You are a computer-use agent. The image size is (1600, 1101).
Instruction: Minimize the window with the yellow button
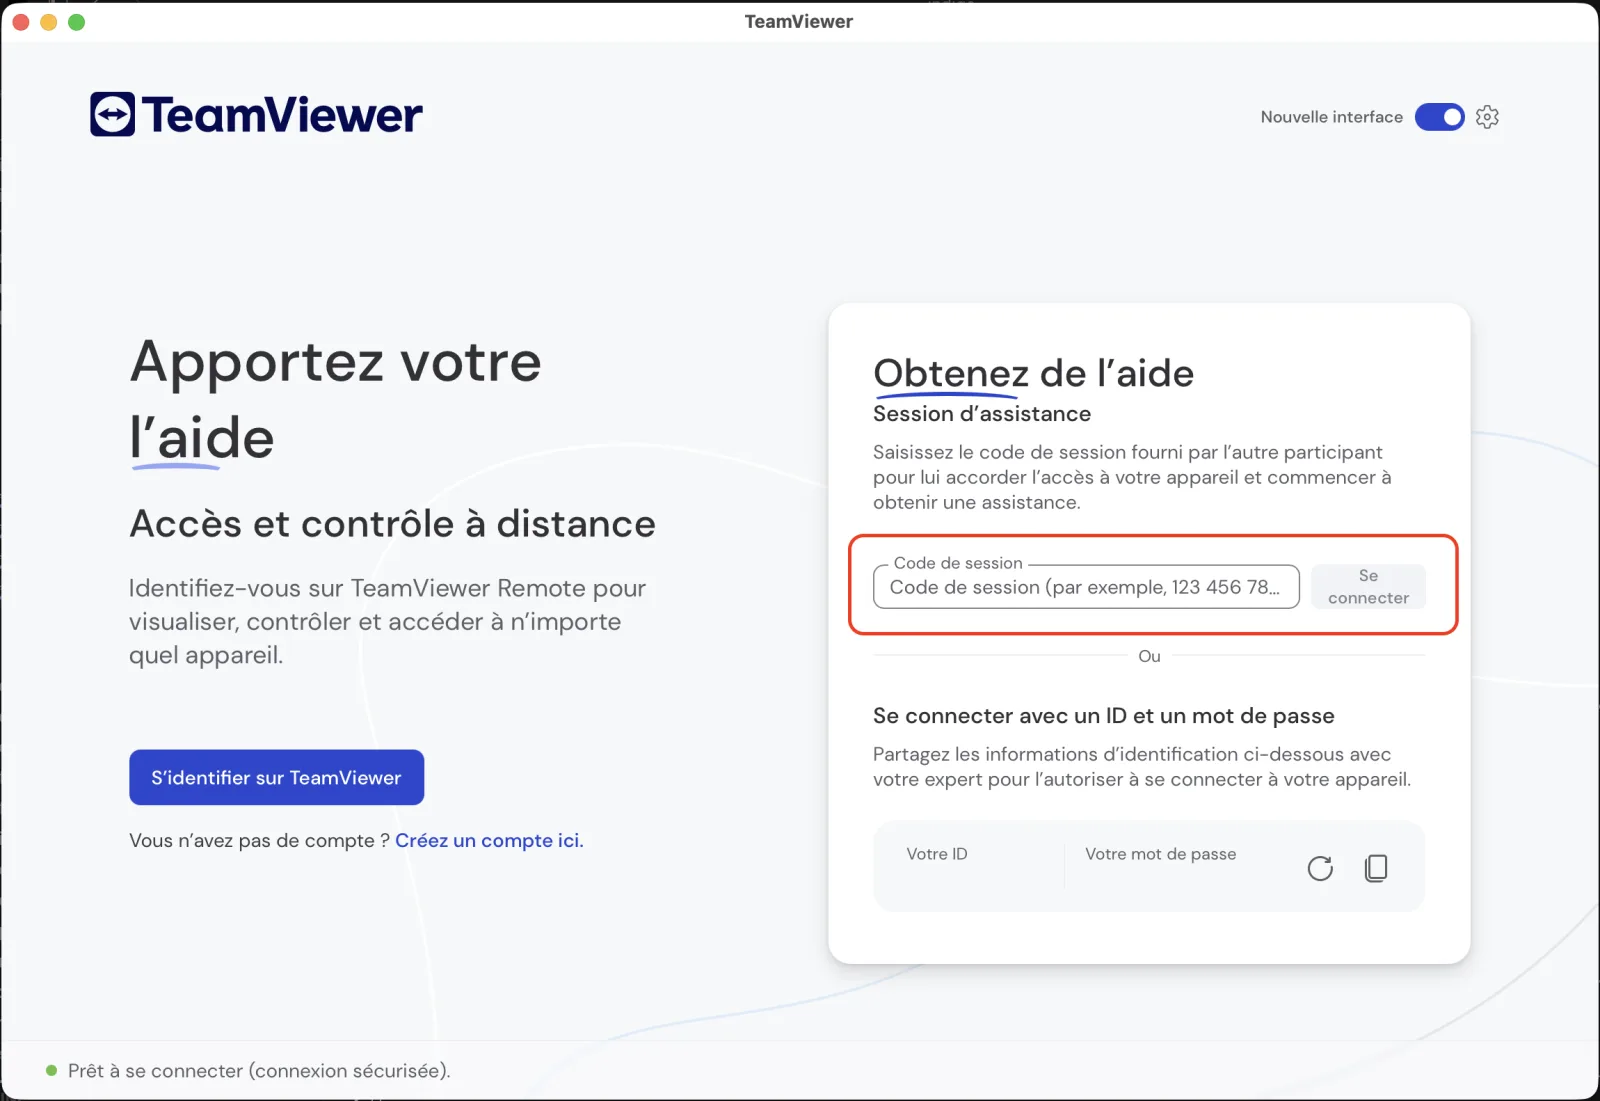pyautogui.click(x=48, y=22)
